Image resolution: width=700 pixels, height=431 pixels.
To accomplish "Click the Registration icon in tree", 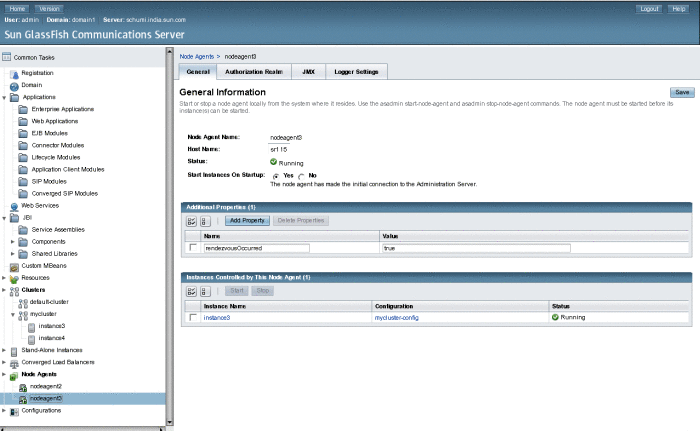I will 15,74.
